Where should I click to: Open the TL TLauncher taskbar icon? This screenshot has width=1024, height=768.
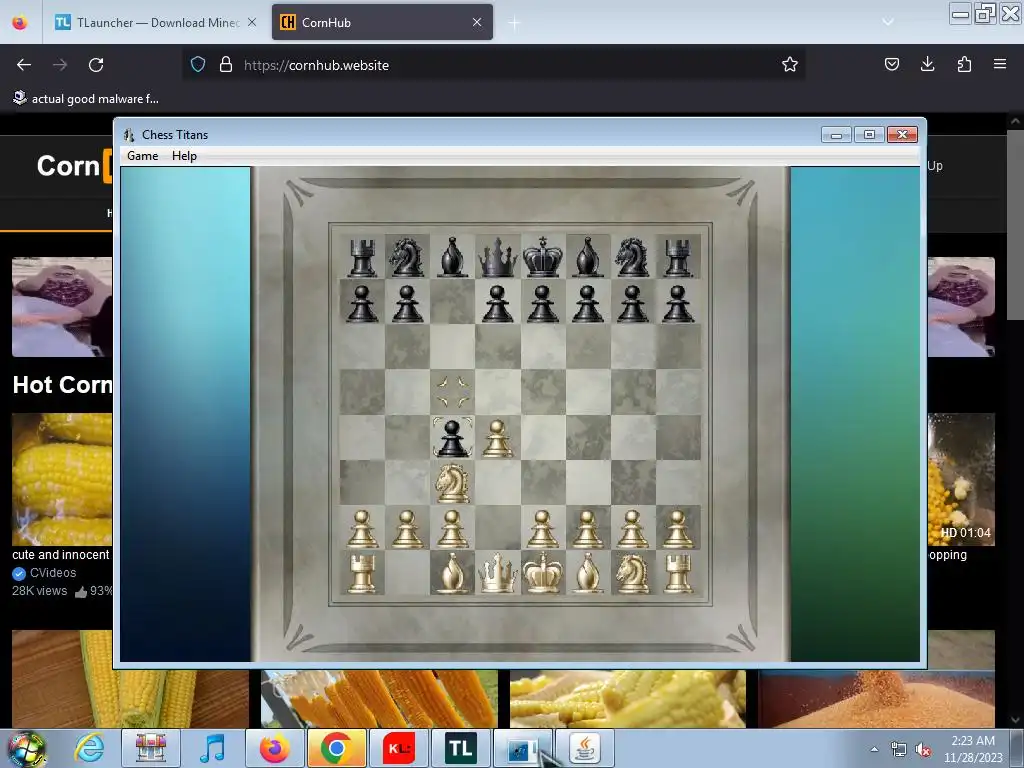[x=460, y=748]
